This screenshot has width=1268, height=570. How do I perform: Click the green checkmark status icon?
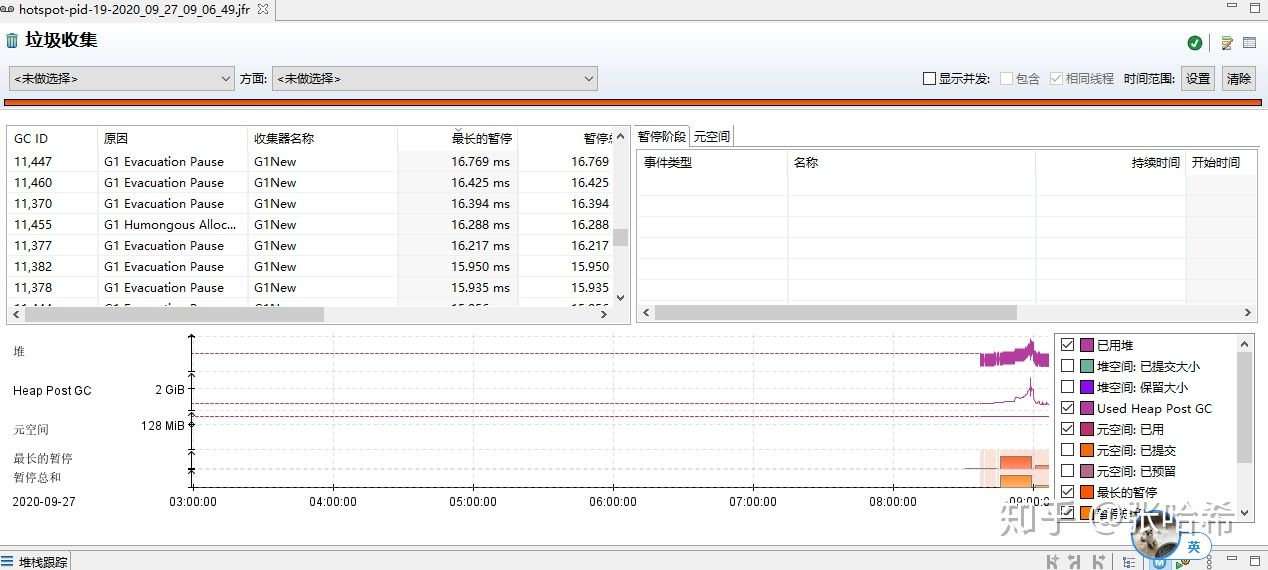point(1195,43)
